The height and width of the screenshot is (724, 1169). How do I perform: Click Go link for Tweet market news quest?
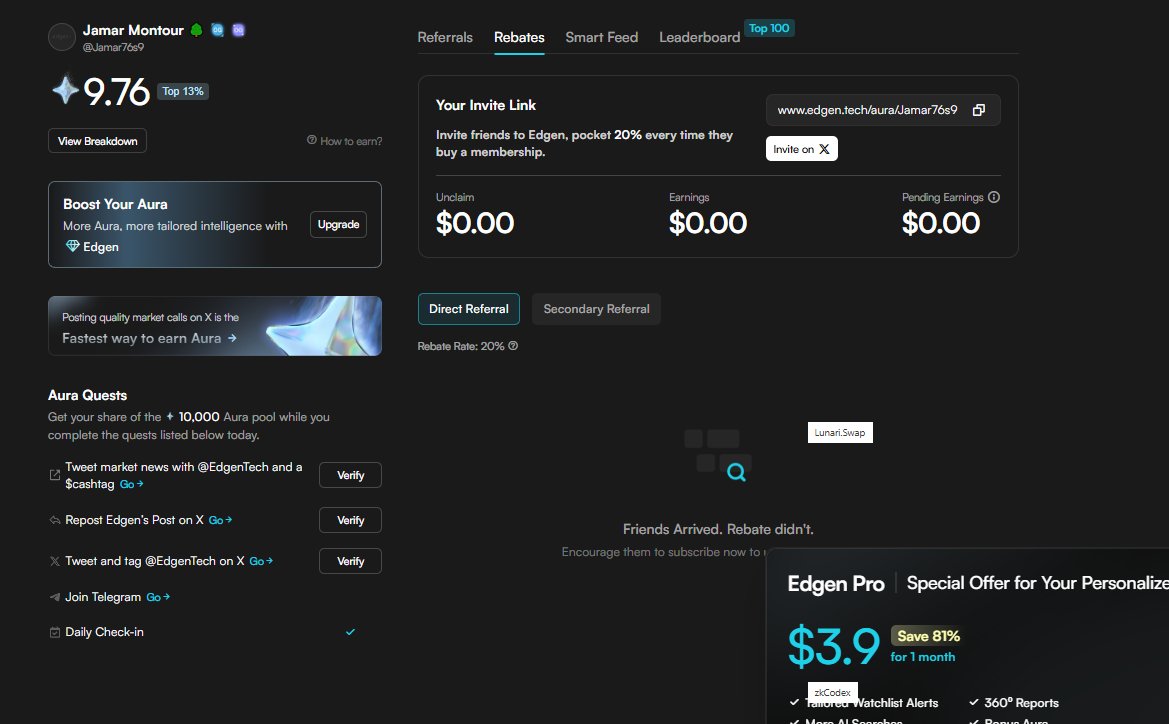point(131,484)
